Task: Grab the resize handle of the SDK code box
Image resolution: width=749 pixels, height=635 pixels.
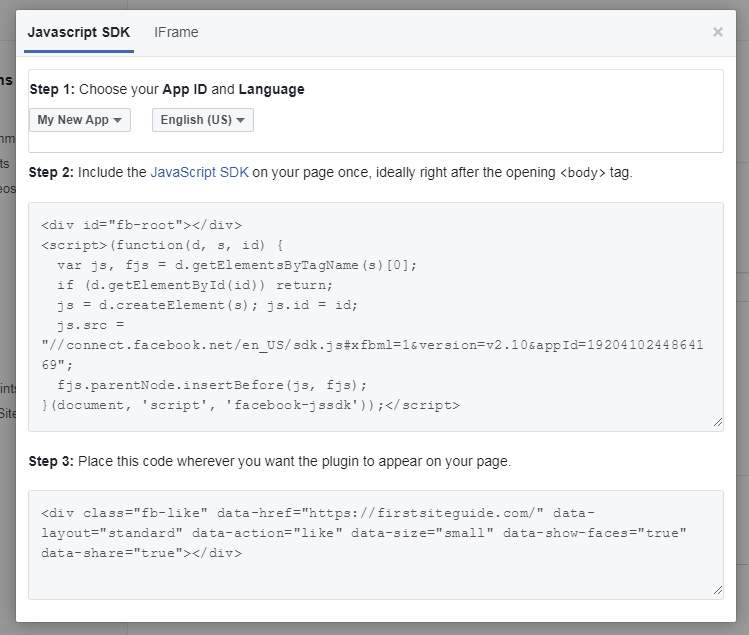Action: tap(718, 422)
